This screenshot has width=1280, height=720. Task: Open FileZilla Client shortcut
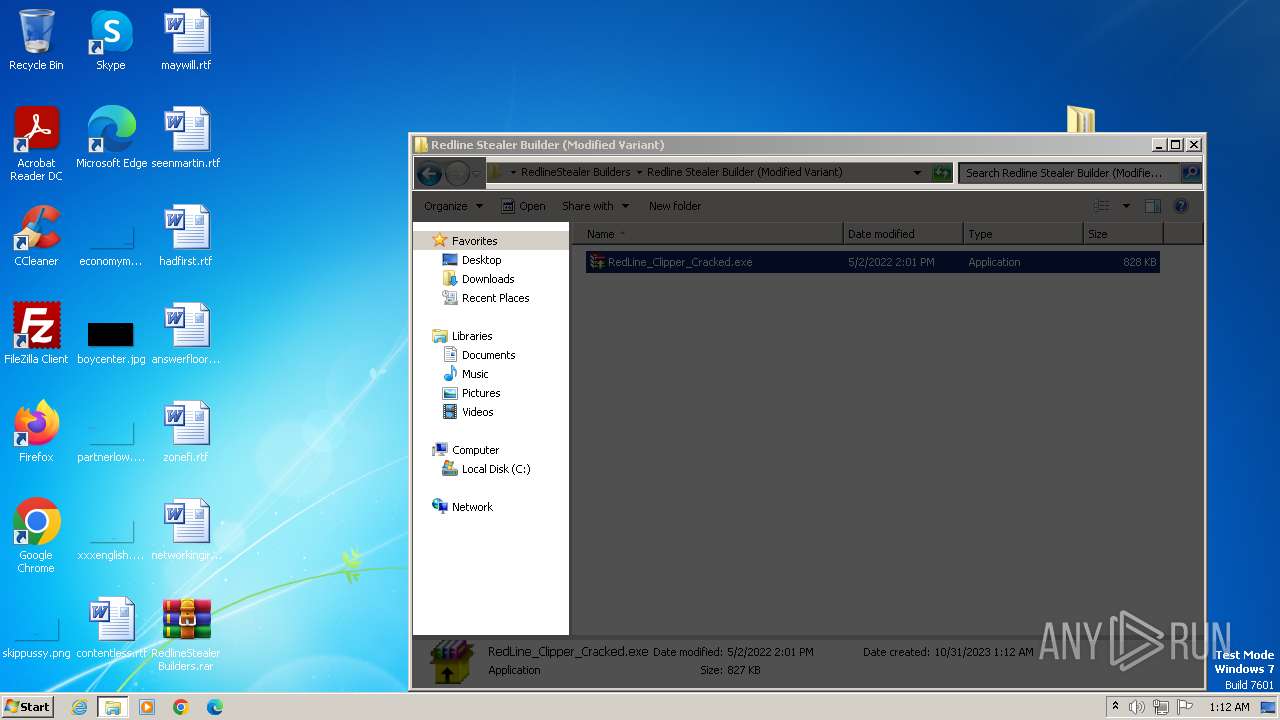coord(36,334)
